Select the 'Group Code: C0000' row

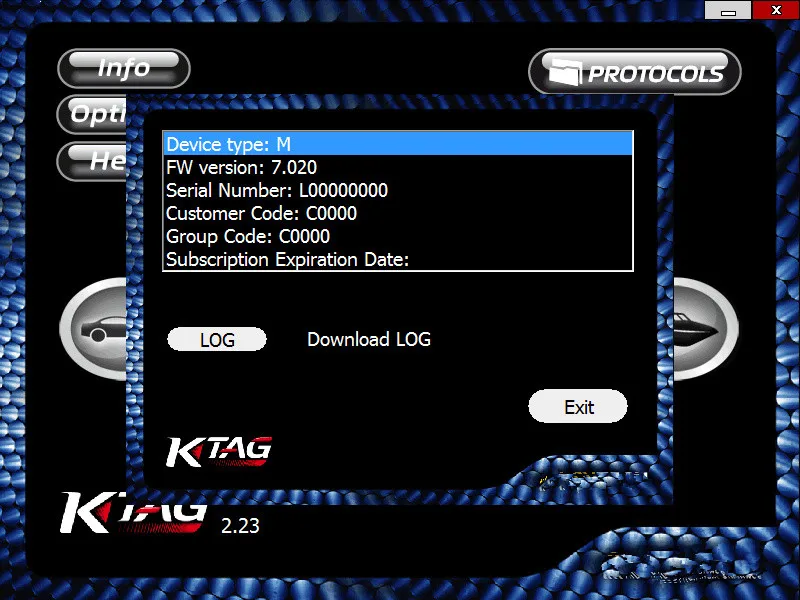(398, 236)
